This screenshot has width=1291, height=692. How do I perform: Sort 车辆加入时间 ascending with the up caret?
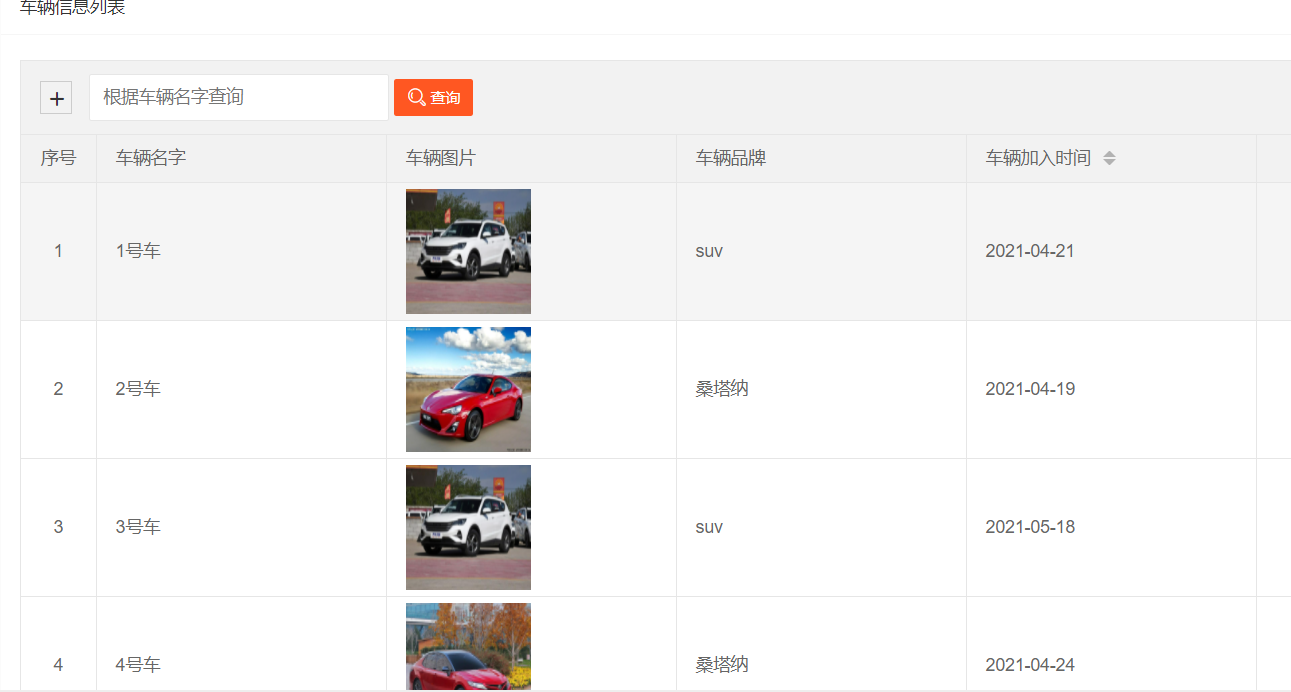pyautogui.click(x=1110, y=154)
